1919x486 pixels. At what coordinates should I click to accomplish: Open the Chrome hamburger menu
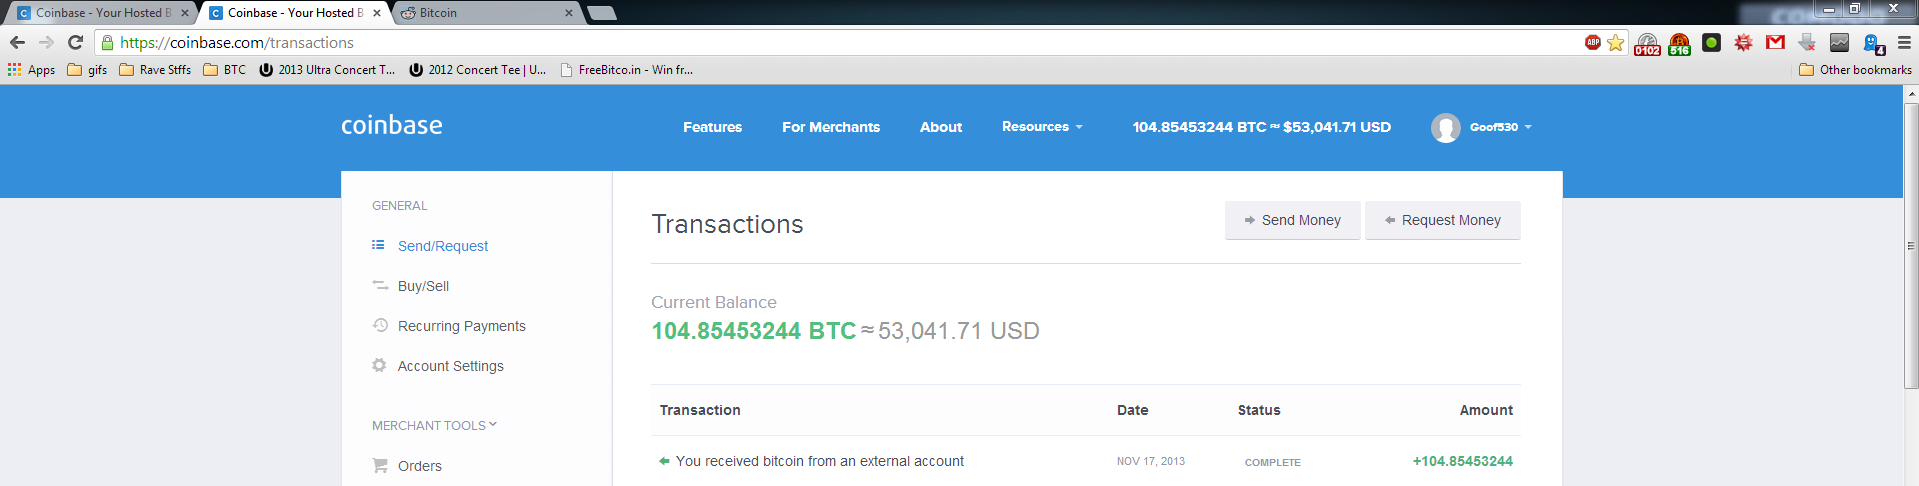click(x=1904, y=42)
